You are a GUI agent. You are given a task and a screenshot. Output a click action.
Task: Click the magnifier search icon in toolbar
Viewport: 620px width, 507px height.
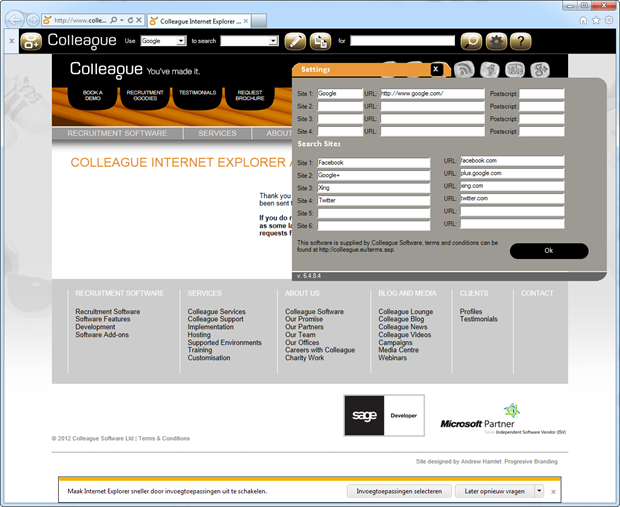coord(471,41)
